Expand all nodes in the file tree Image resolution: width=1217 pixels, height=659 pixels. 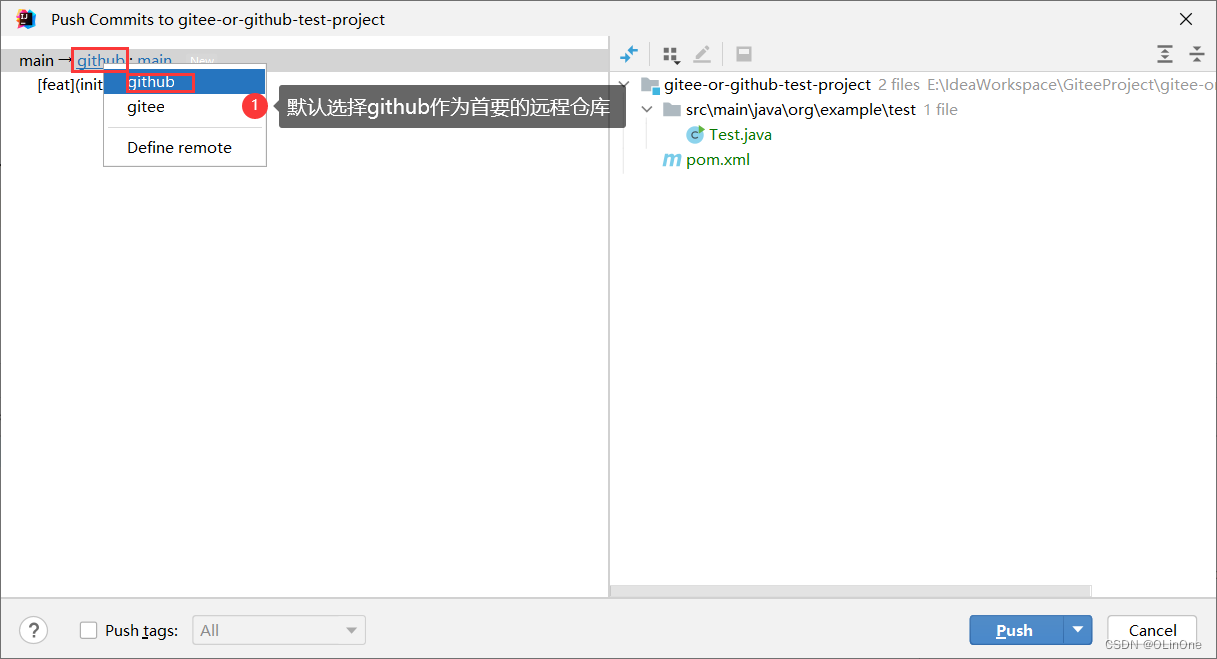click(x=1165, y=54)
